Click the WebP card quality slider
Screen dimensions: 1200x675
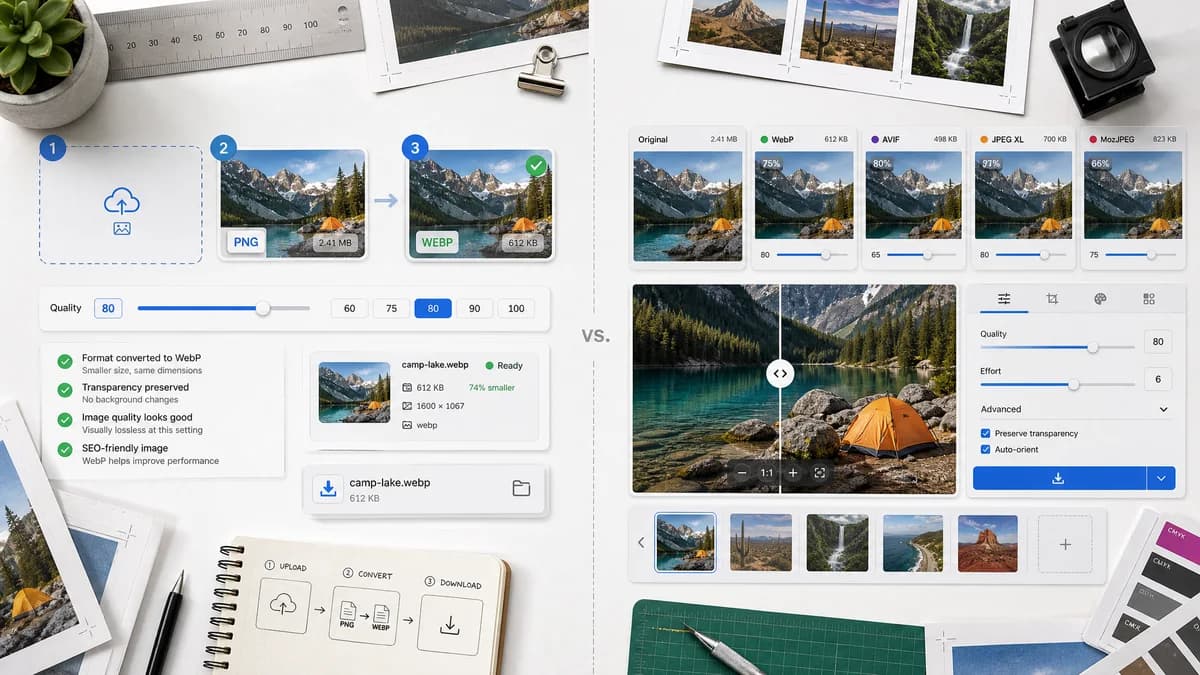pyautogui.click(x=812, y=255)
